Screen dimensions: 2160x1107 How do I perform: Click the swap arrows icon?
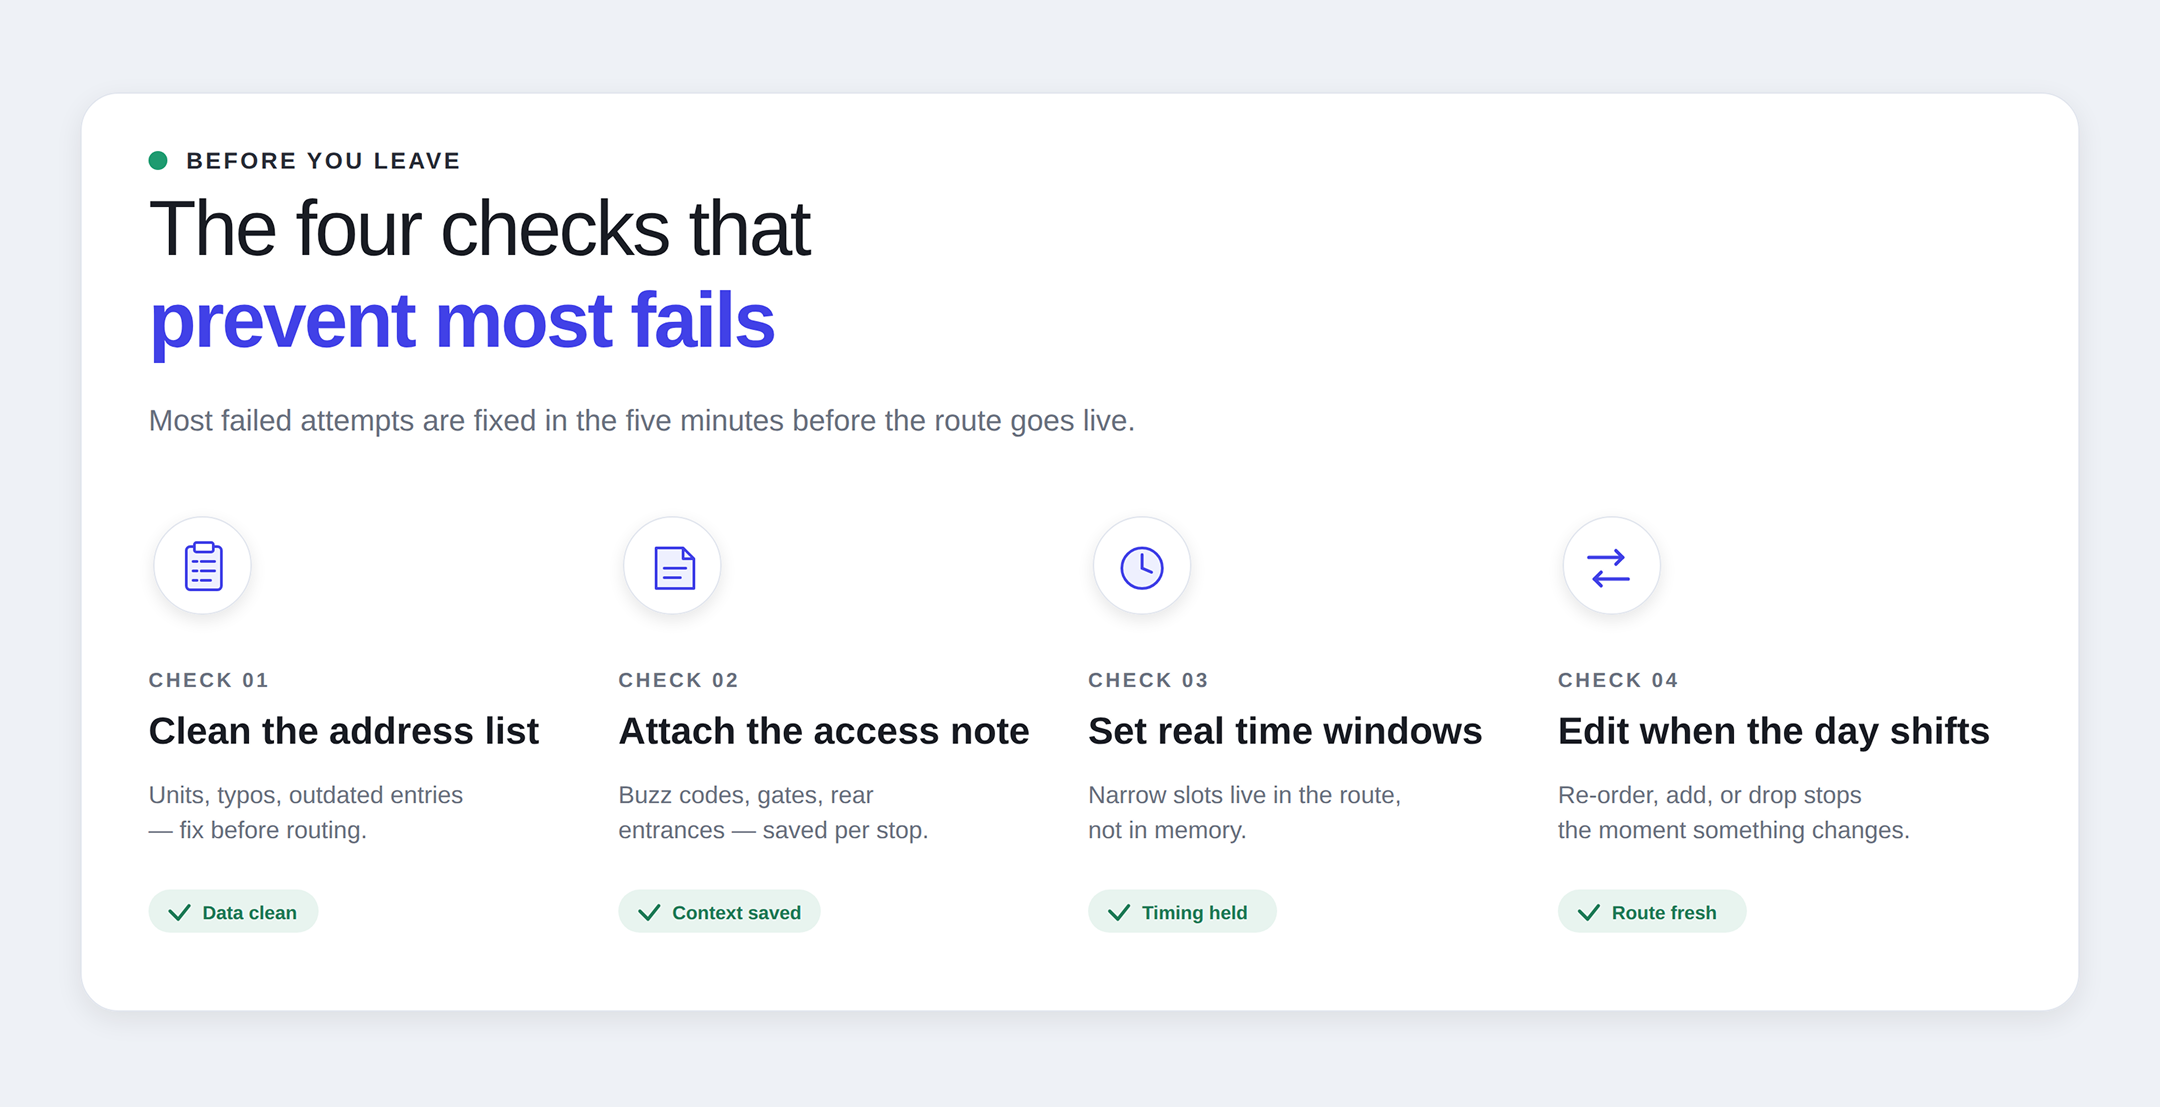point(1610,567)
